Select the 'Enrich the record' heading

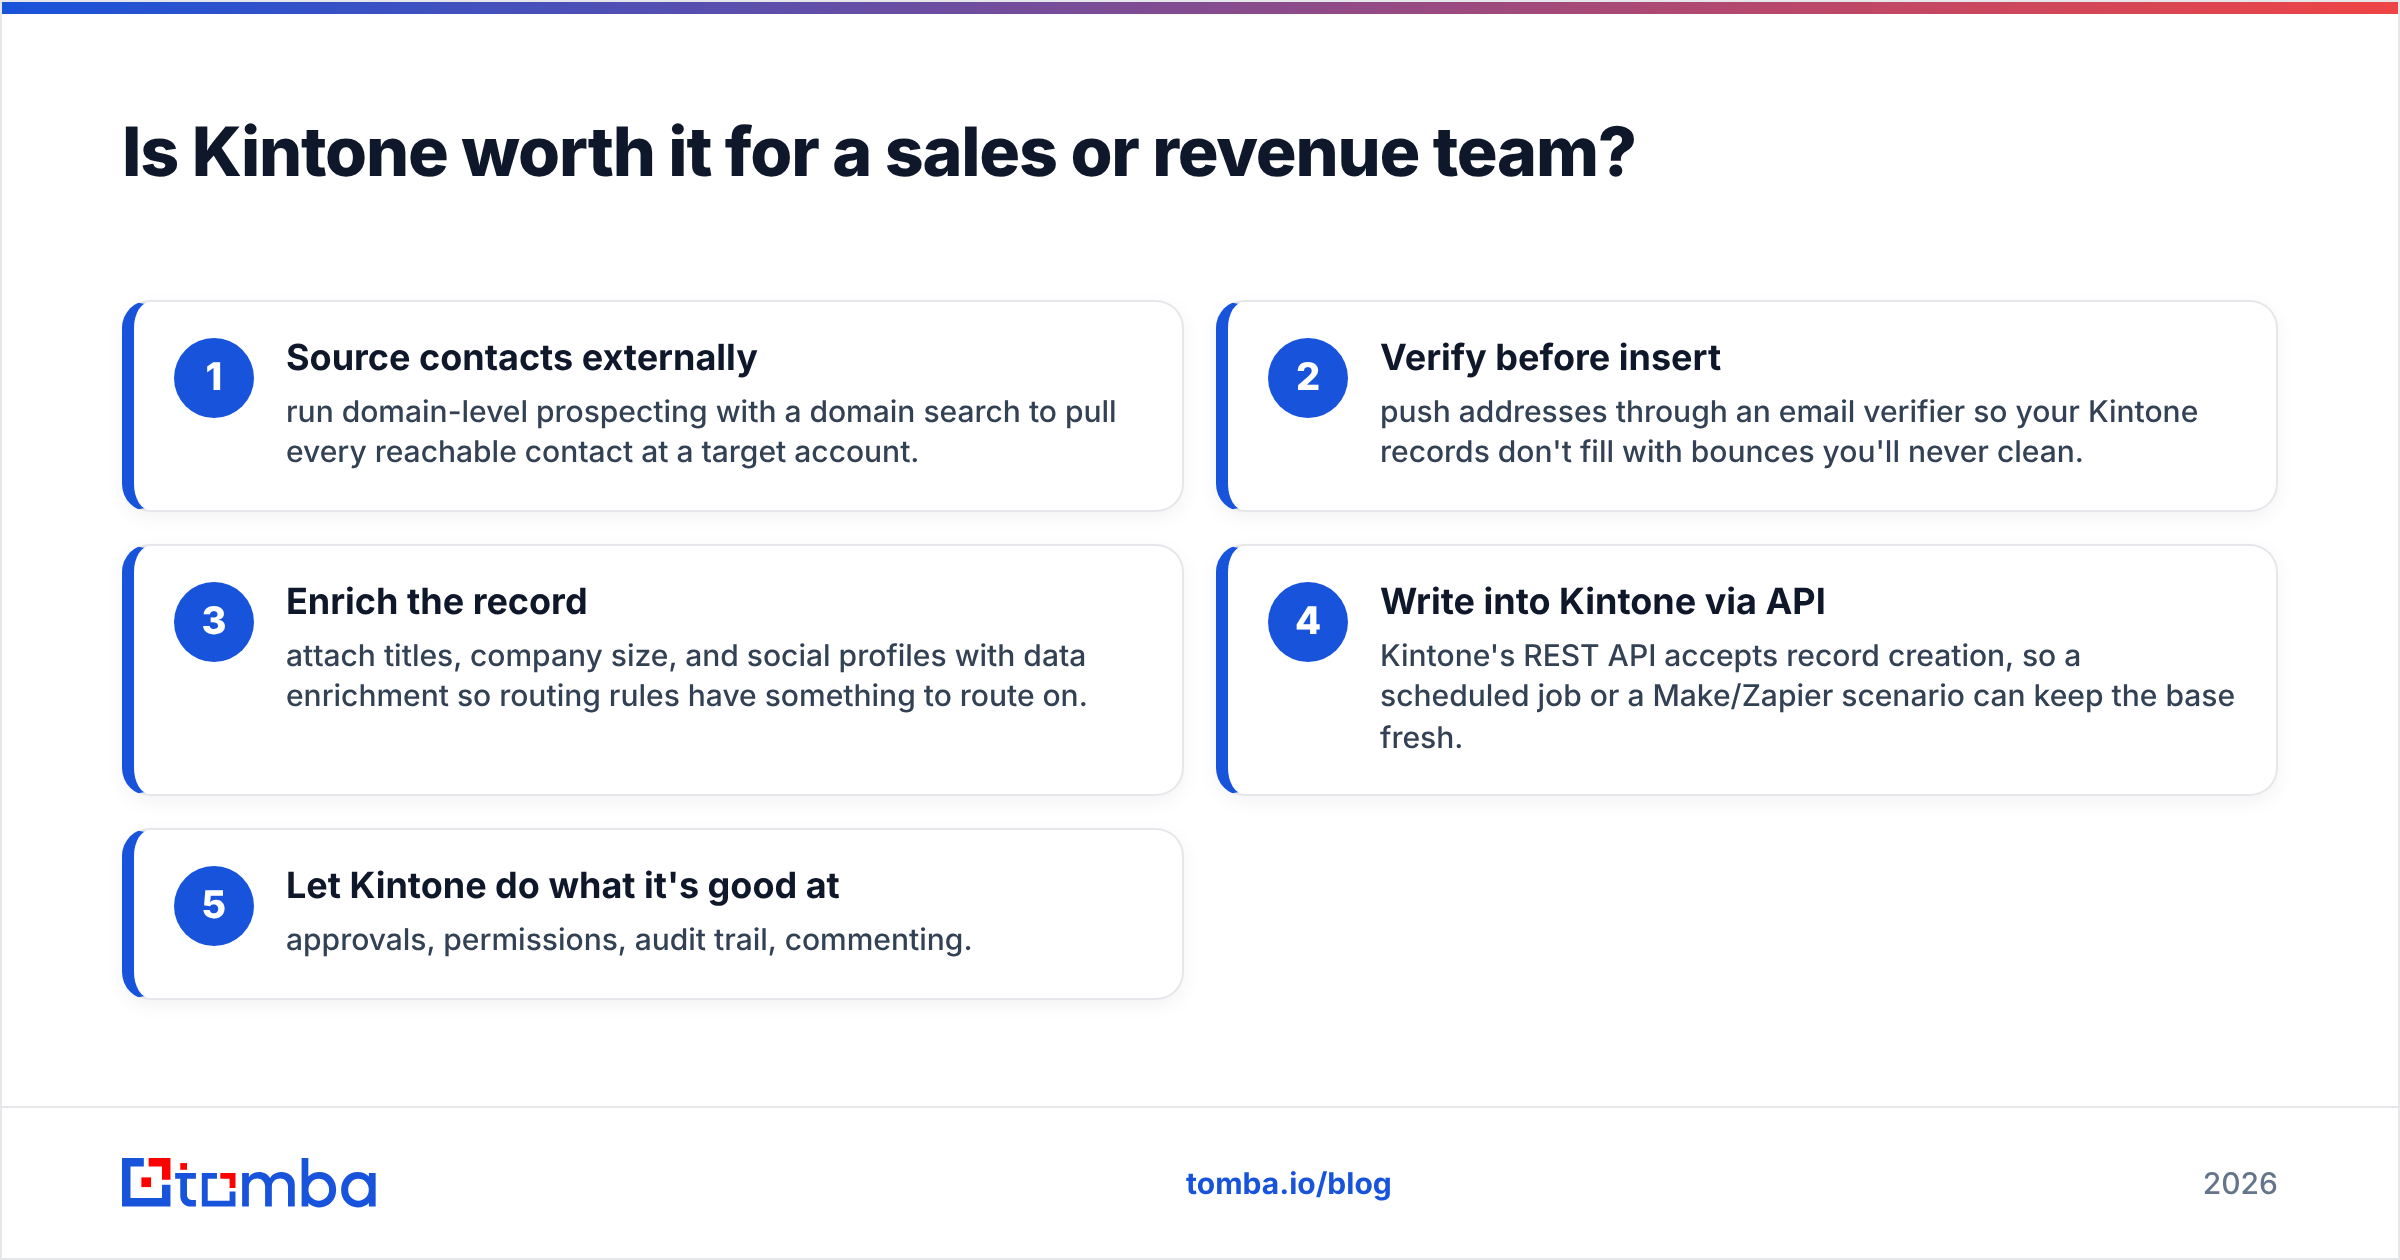click(x=436, y=602)
